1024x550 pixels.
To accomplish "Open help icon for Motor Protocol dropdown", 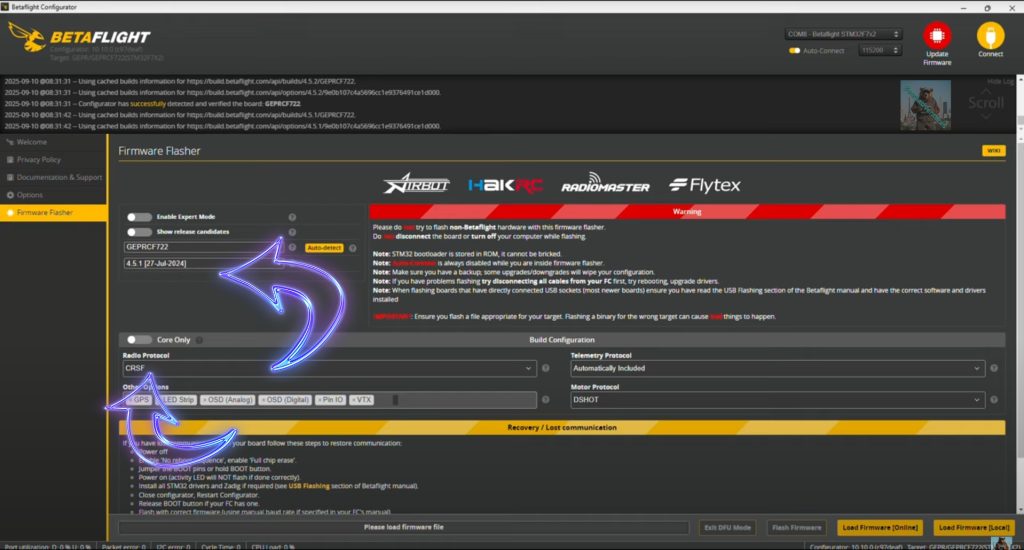I will tap(993, 400).
